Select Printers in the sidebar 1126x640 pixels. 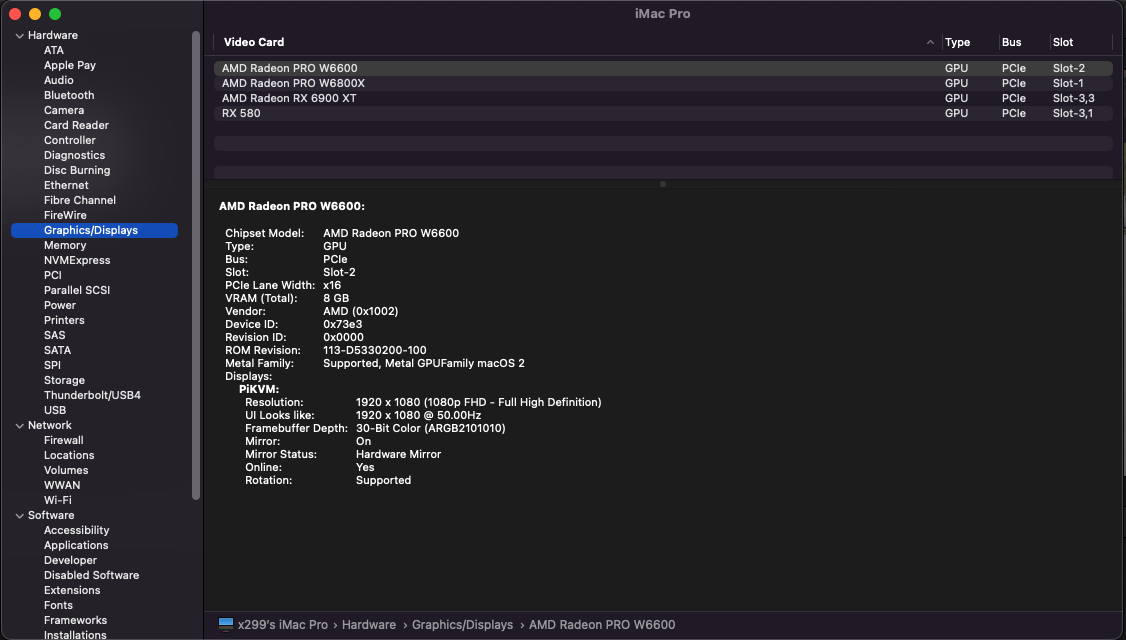[64, 320]
